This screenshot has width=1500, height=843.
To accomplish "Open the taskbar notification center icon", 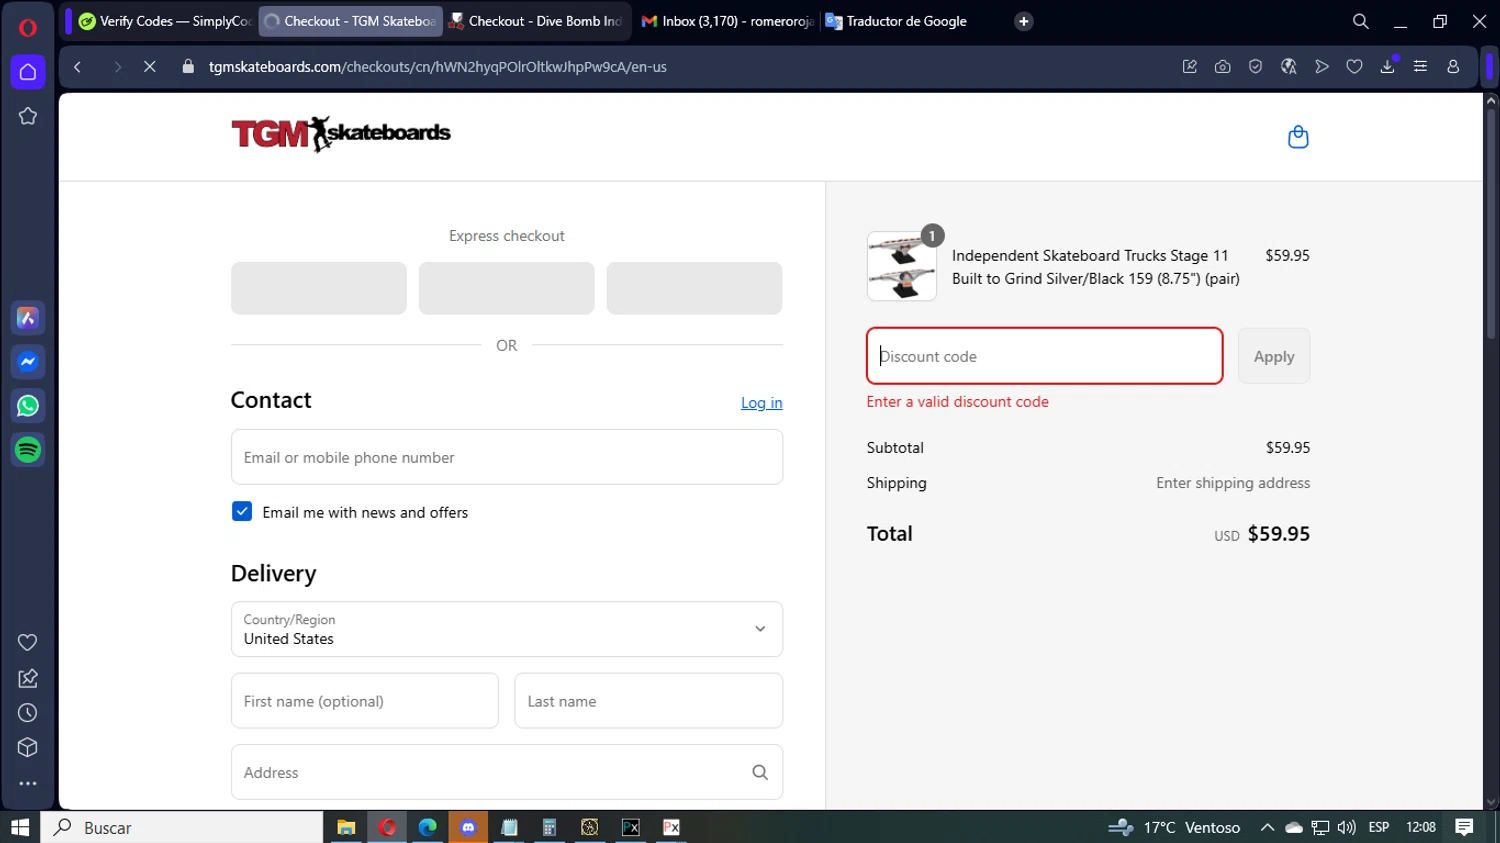I will point(1464,827).
